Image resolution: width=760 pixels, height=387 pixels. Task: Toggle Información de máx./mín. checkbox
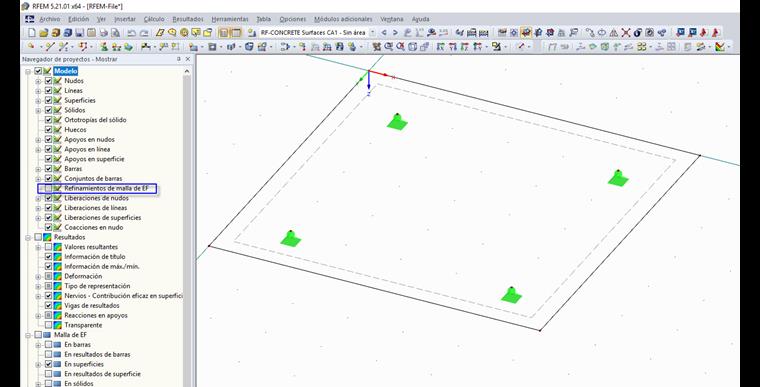(48, 266)
